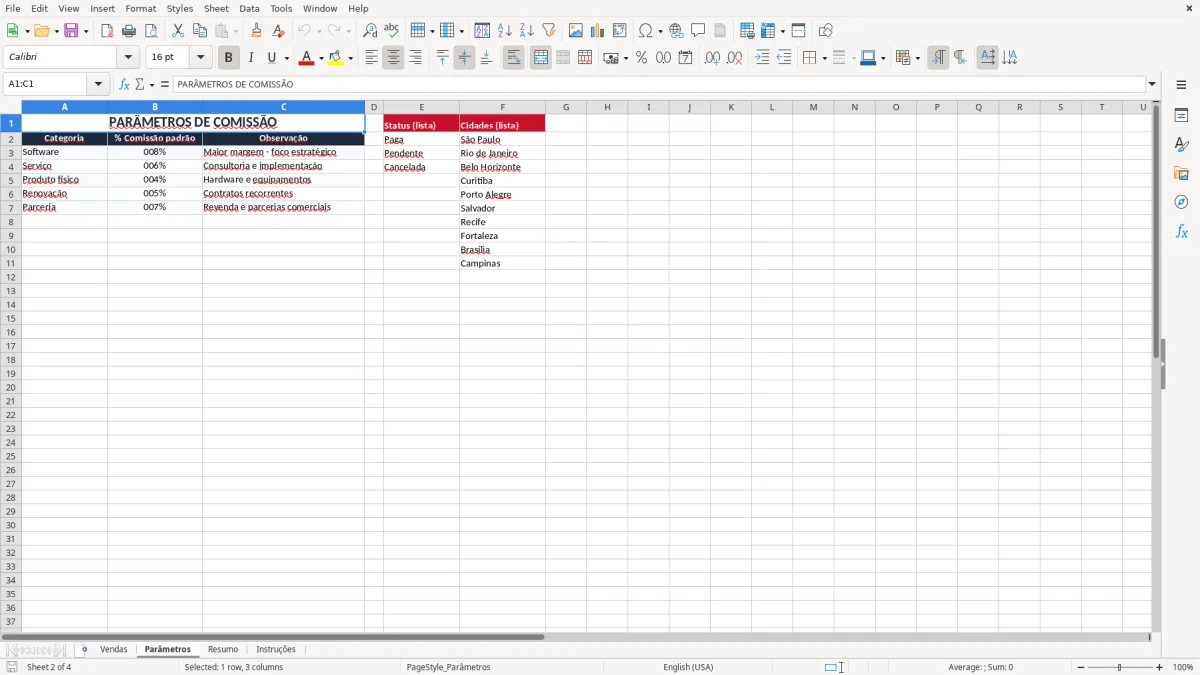The height and width of the screenshot is (675, 1200).
Task: Open the Calibri font name dropdown
Action: pos(128,58)
